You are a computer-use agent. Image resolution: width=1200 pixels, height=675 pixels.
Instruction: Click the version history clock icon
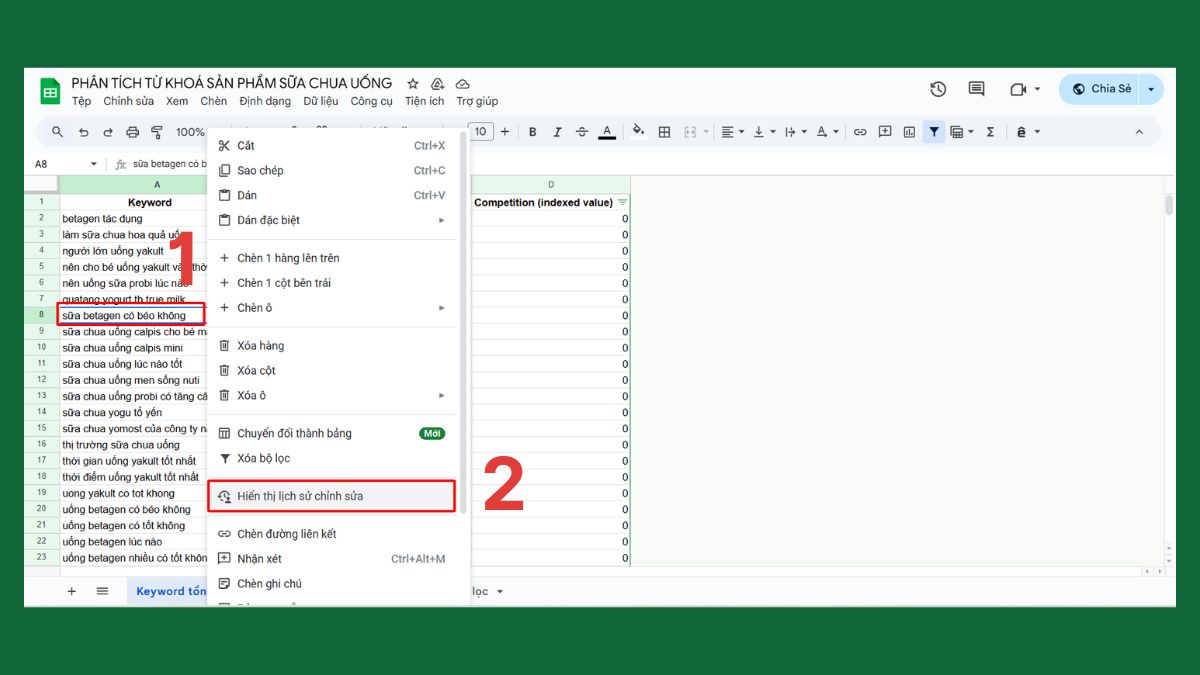[937, 89]
